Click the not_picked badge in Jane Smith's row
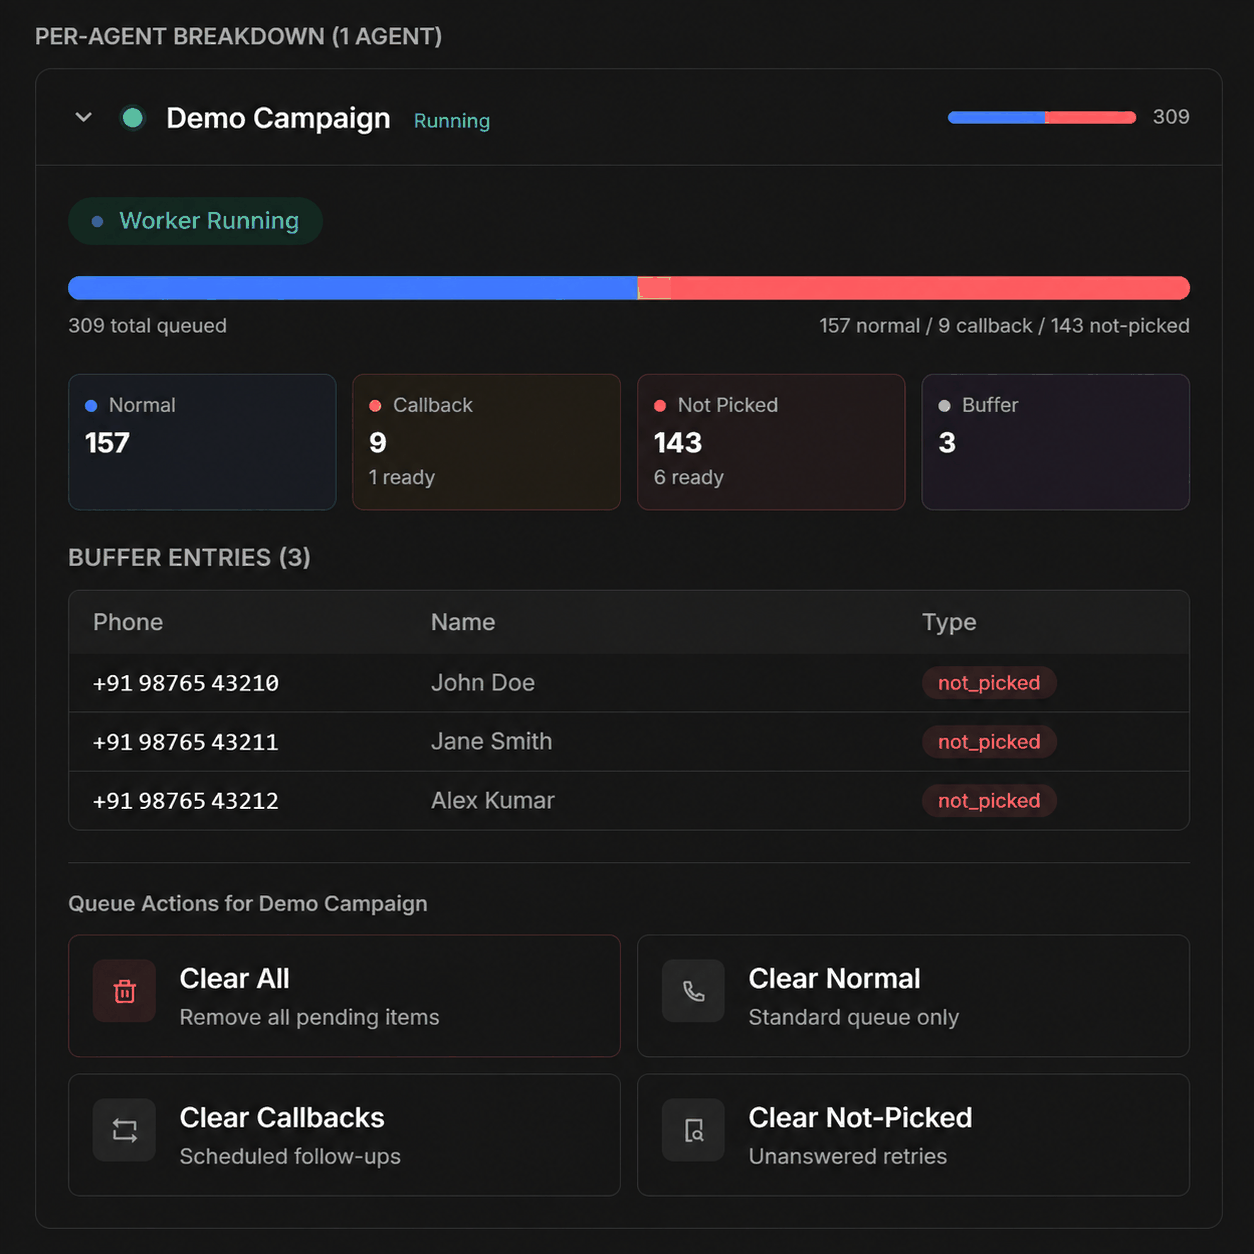This screenshot has height=1254, width=1254. pyautogui.click(x=989, y=742)
